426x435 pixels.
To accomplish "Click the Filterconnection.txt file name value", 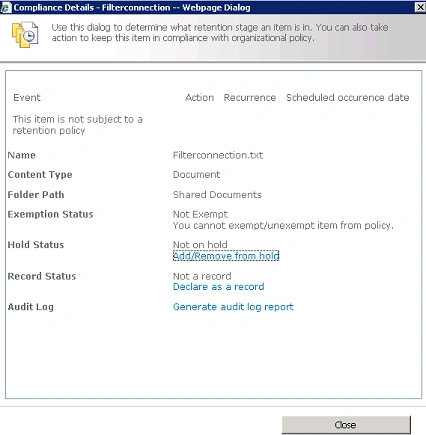I will (x=218, y=155).
